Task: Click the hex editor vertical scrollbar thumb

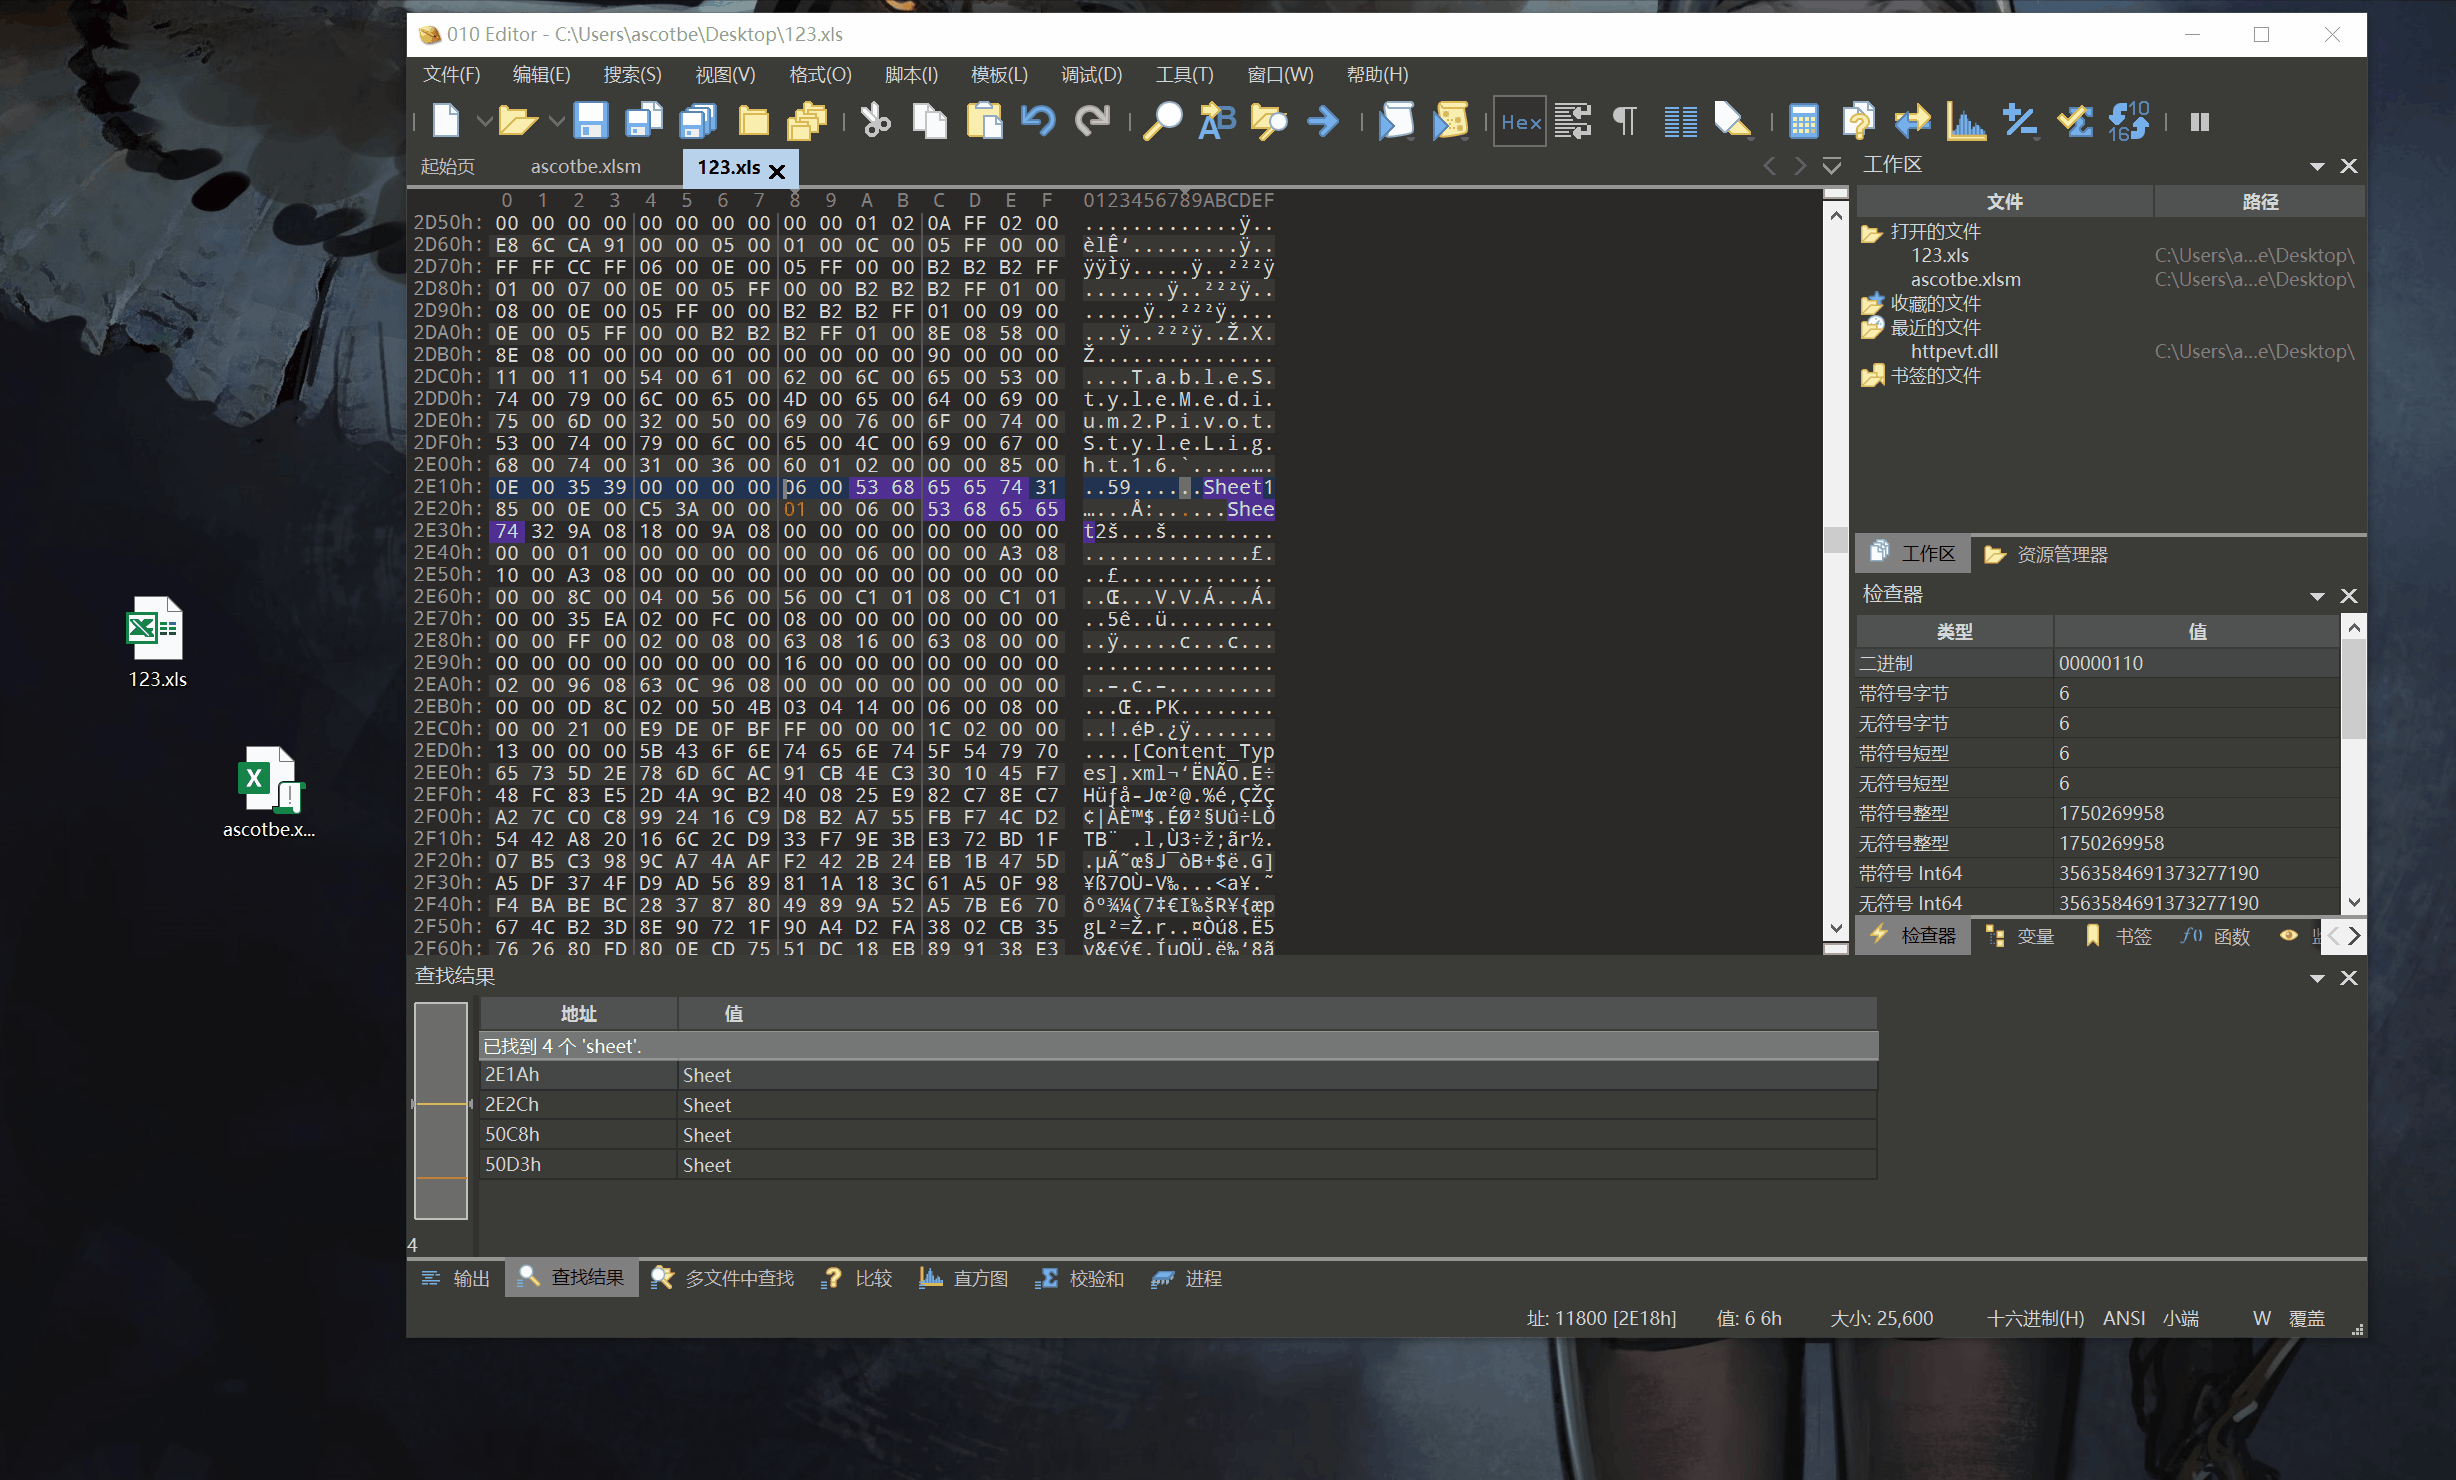Action: (1835, 540)
